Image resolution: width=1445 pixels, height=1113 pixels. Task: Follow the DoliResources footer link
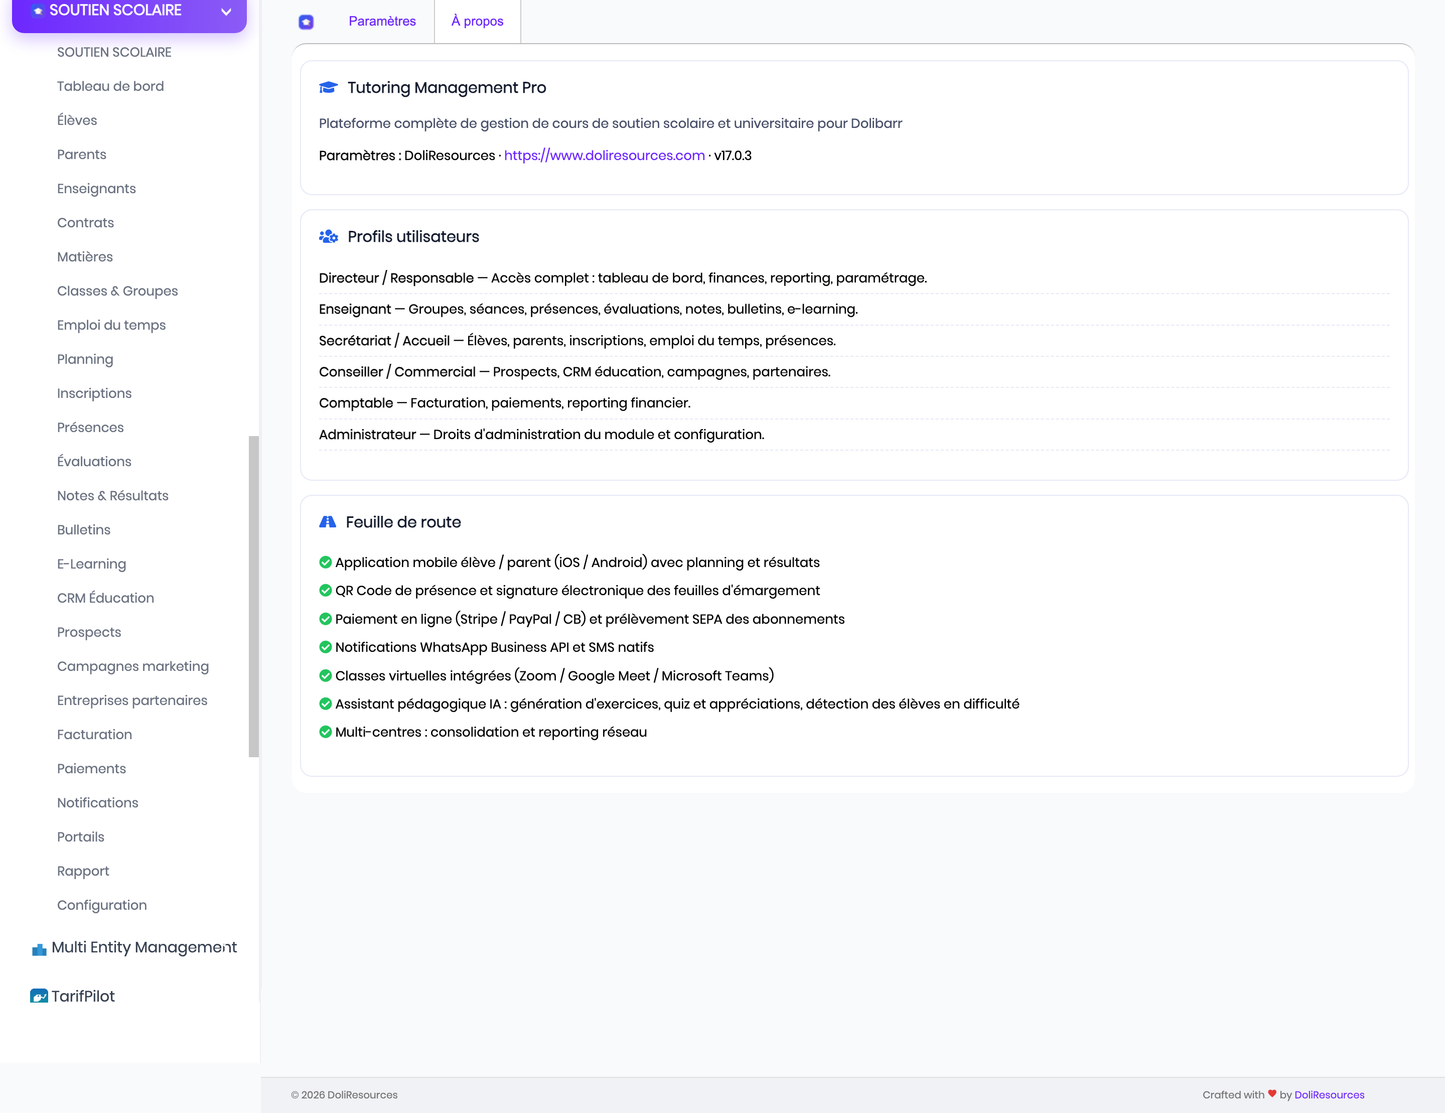(1329, 1095)
